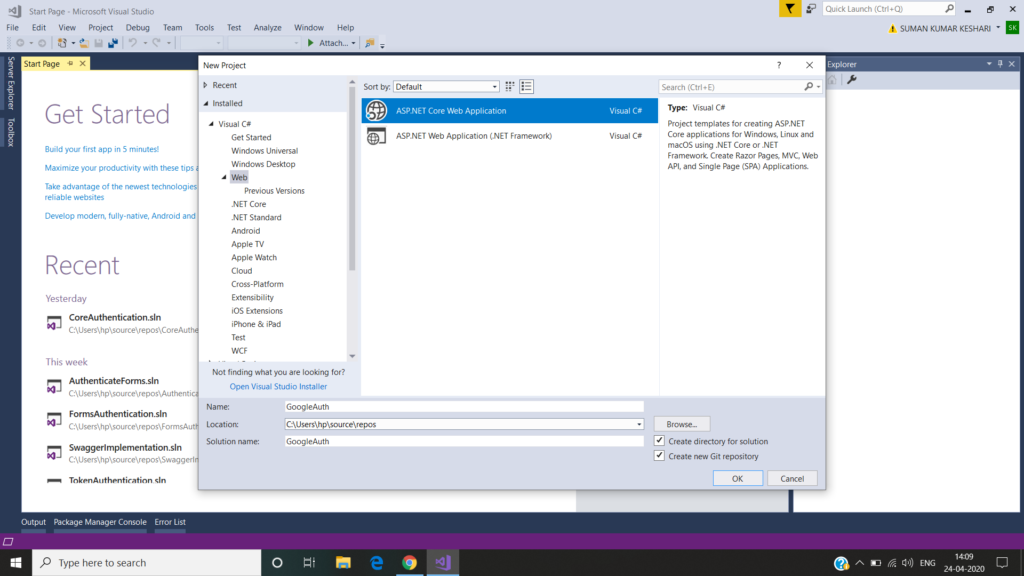Click the Find in Files toolbar icon
Image resolution: width=1024 pixels, height=576 pixels.
tap(370, 43)
